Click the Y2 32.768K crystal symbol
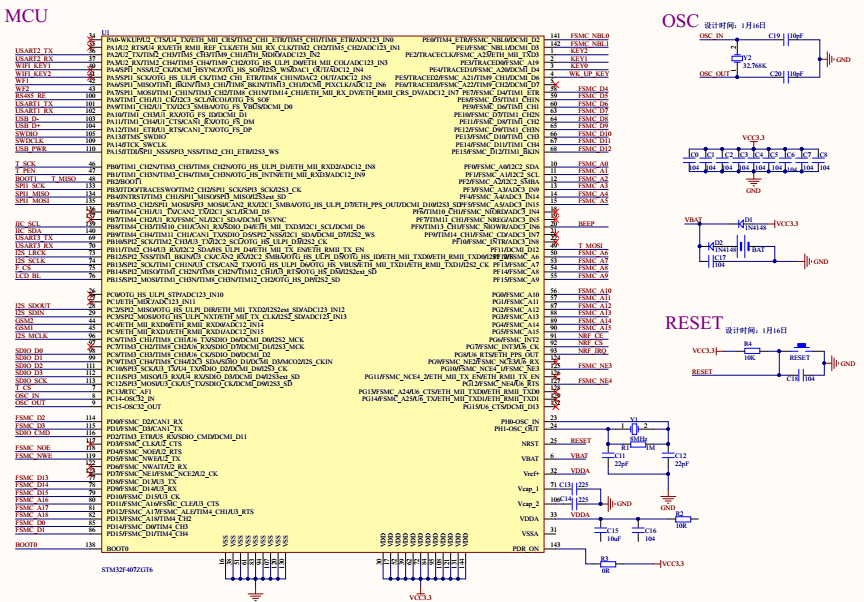Screen dimensions: 864x602 coord(736,56)
